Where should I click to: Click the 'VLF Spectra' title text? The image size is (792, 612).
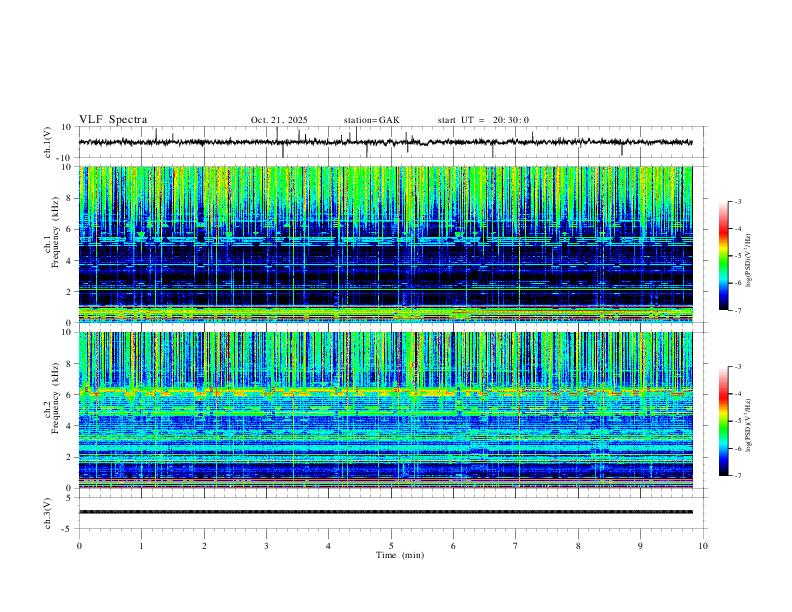(113, 120)
